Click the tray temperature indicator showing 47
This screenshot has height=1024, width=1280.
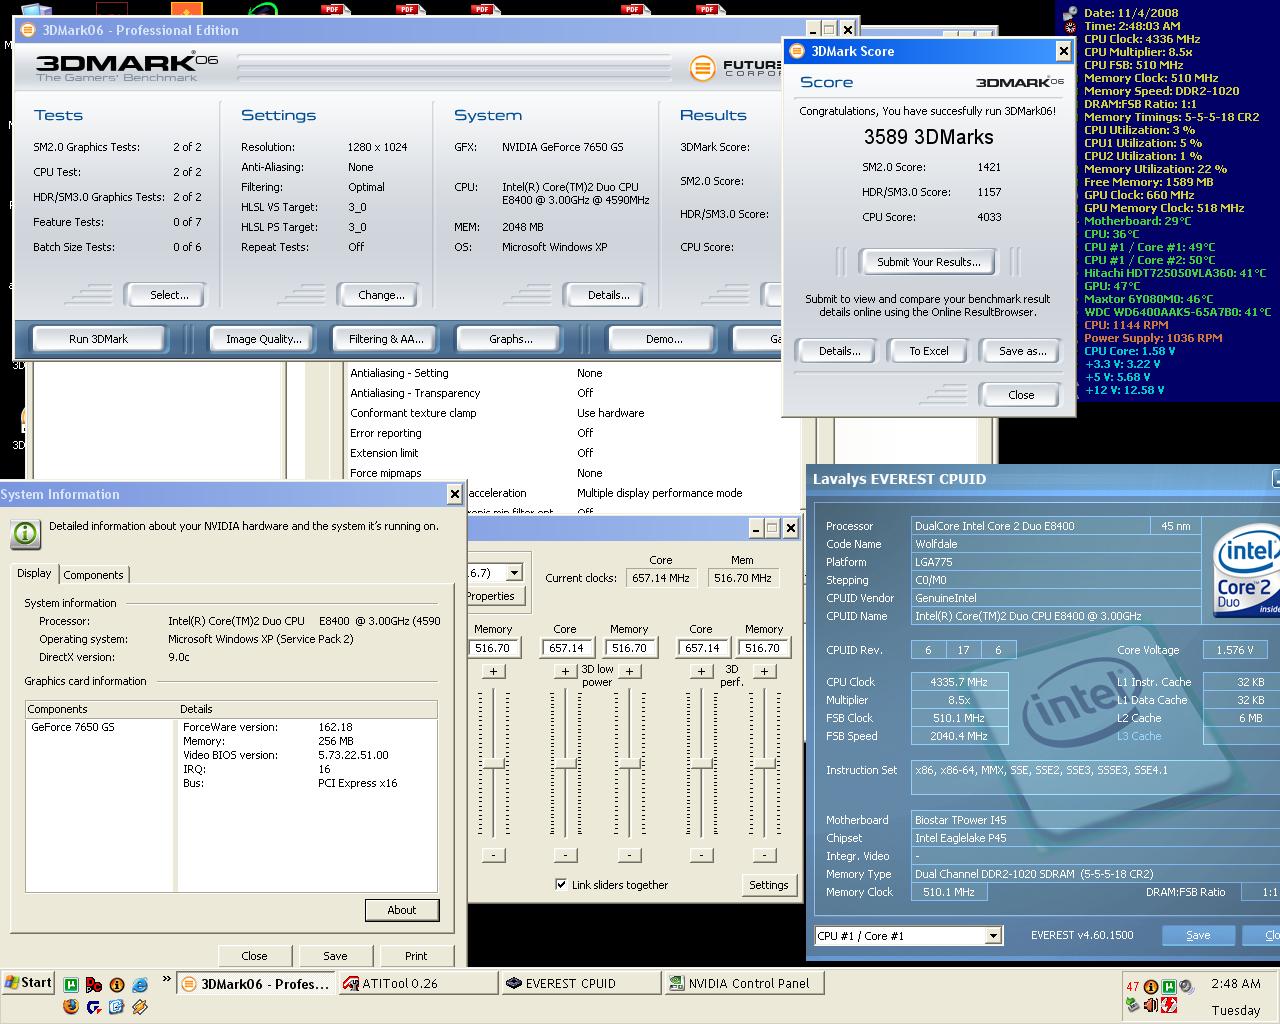(1133, 986)
